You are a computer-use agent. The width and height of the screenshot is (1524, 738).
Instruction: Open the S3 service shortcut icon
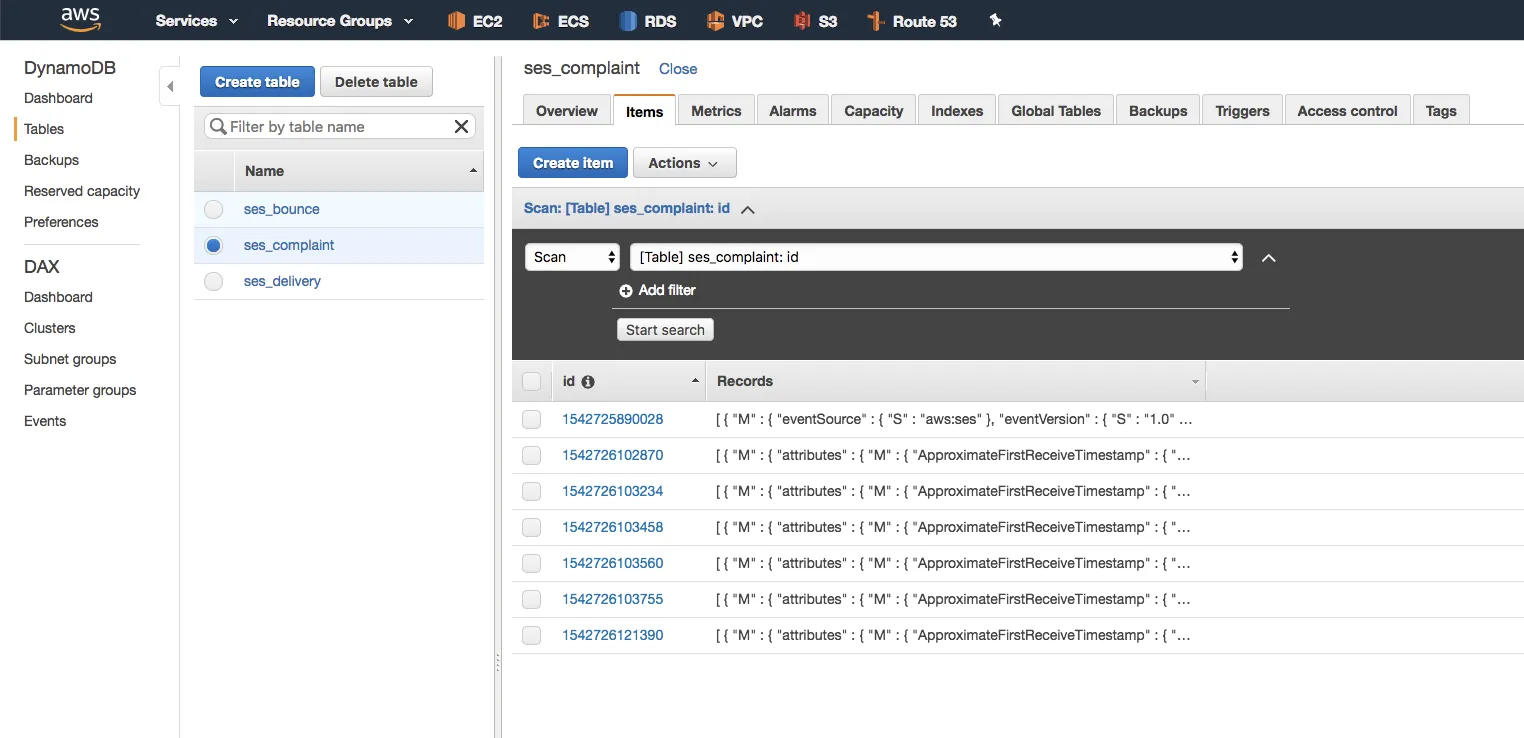click(802, 21)
